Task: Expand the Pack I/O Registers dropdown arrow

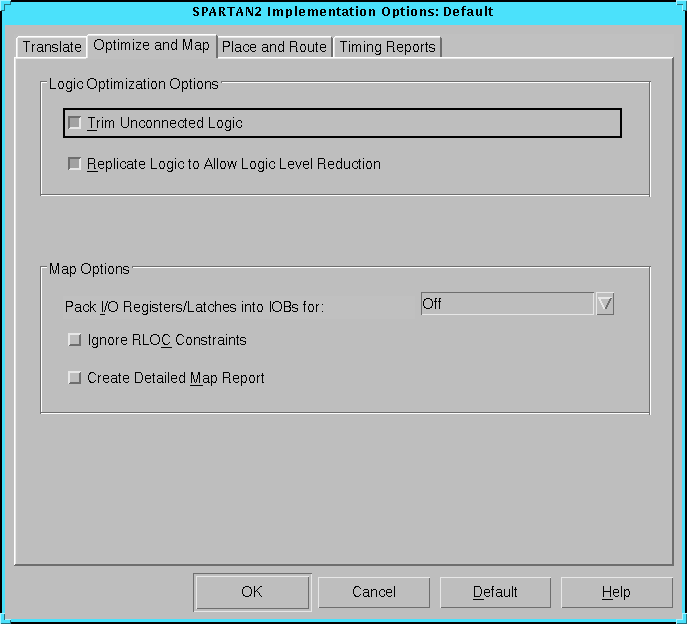Action: coord(604,305)
